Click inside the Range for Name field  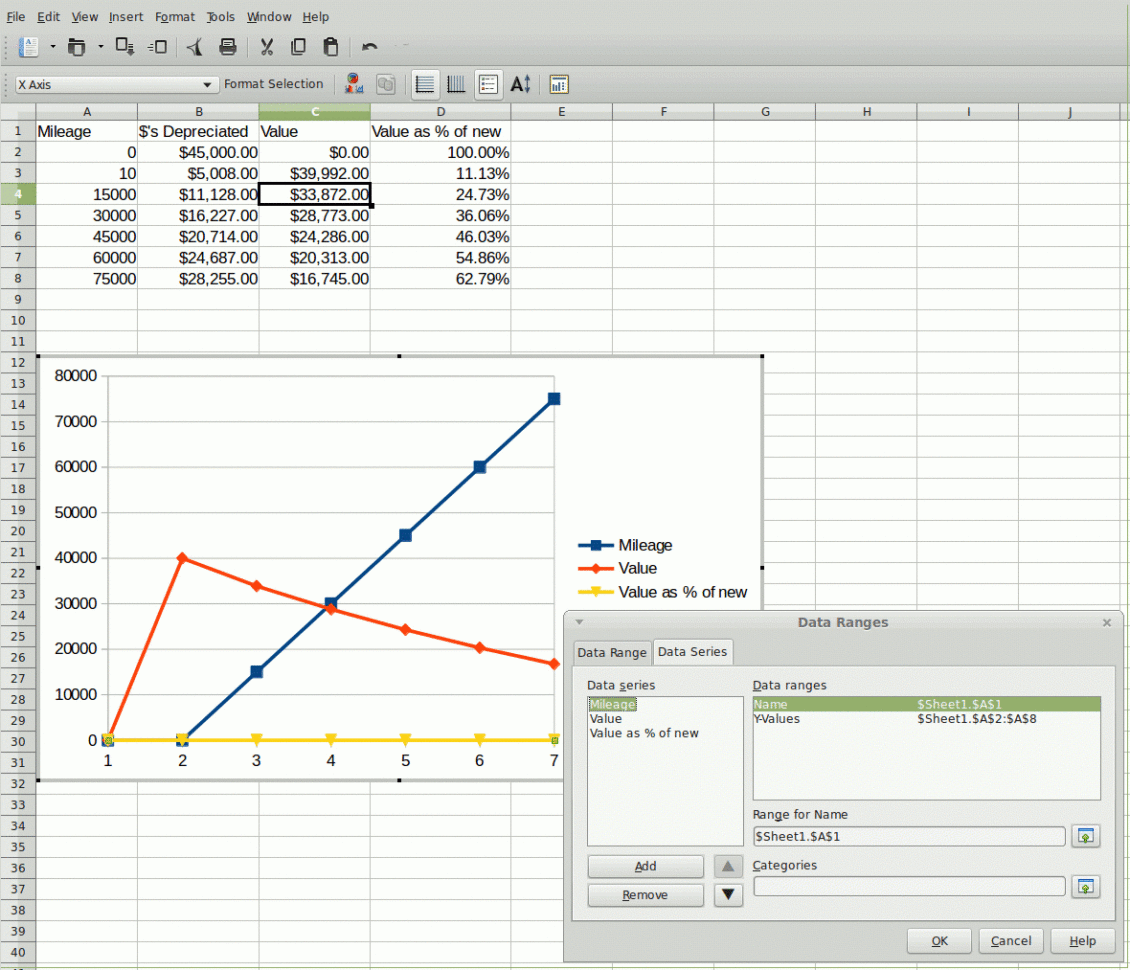[905, 836]
